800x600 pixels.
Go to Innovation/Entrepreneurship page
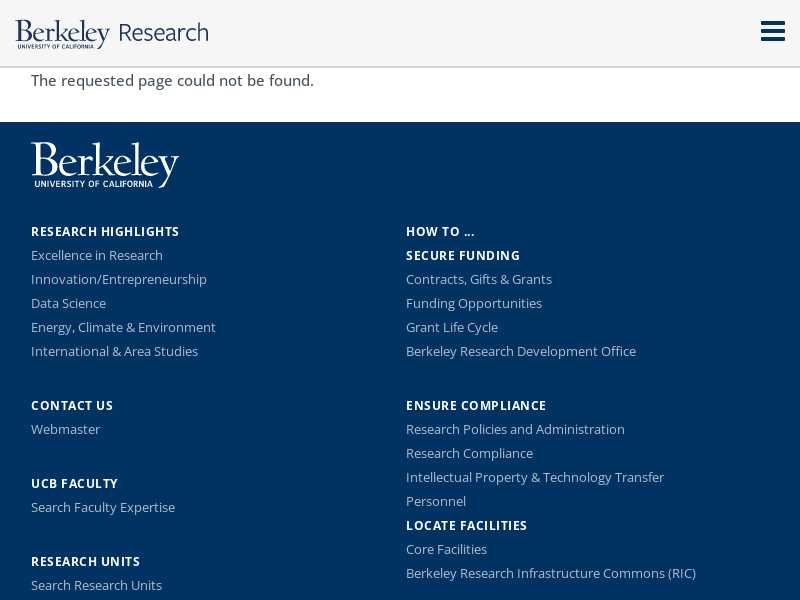(x=119, y=280)
